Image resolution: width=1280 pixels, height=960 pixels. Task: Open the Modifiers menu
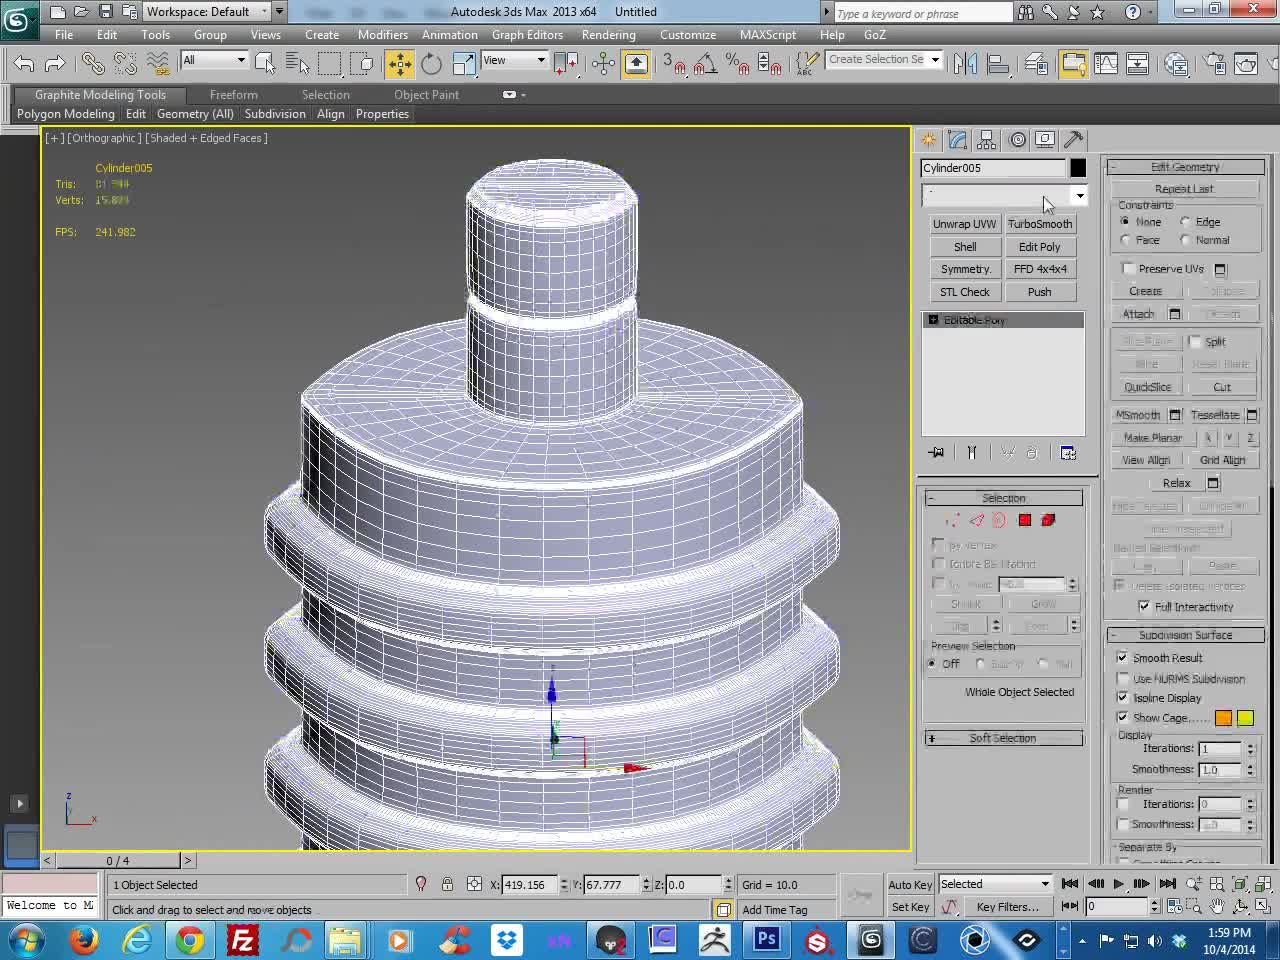383,35
